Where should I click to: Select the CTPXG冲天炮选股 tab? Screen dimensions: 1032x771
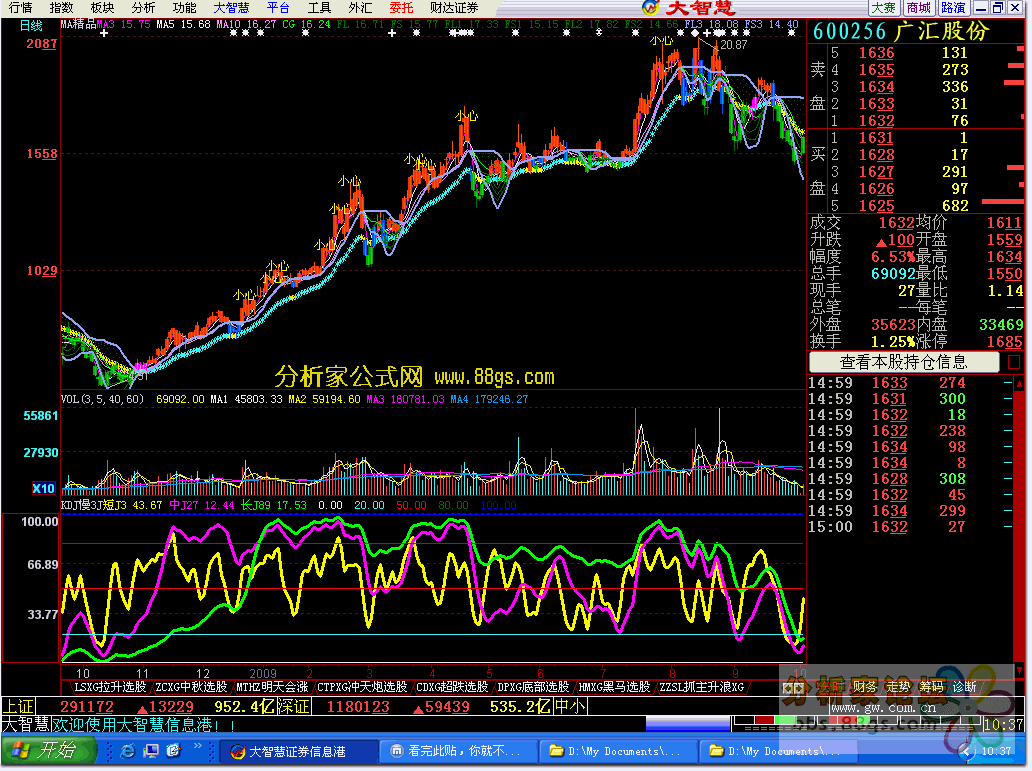[362, 687]
